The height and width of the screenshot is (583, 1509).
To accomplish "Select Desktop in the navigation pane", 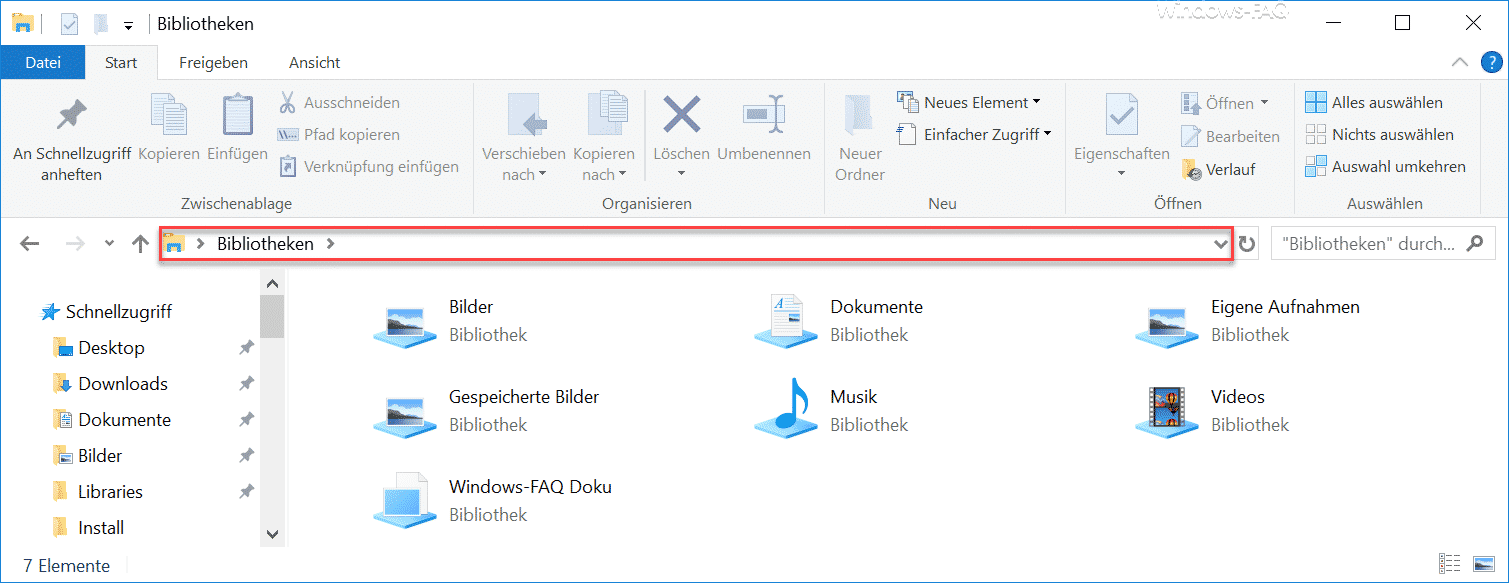I will point(98,348).
